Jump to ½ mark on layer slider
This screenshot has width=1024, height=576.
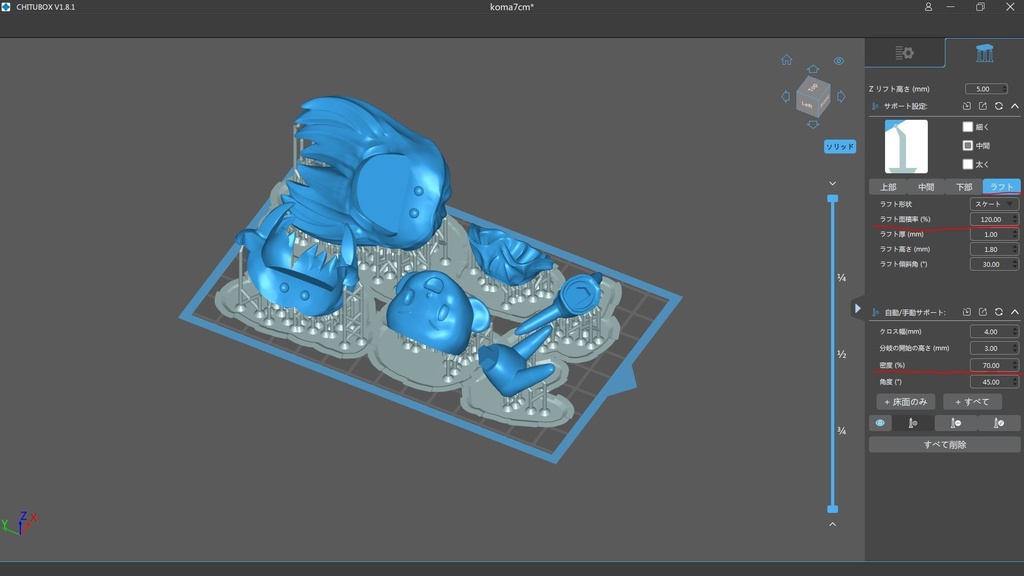pos(842,355)
